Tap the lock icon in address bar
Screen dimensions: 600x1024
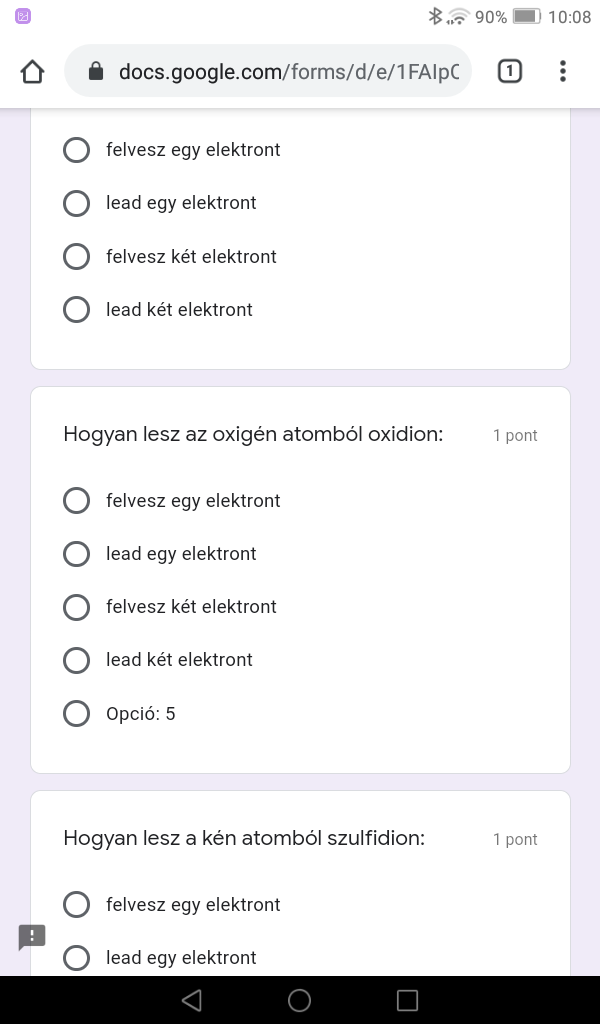(96, 71)
